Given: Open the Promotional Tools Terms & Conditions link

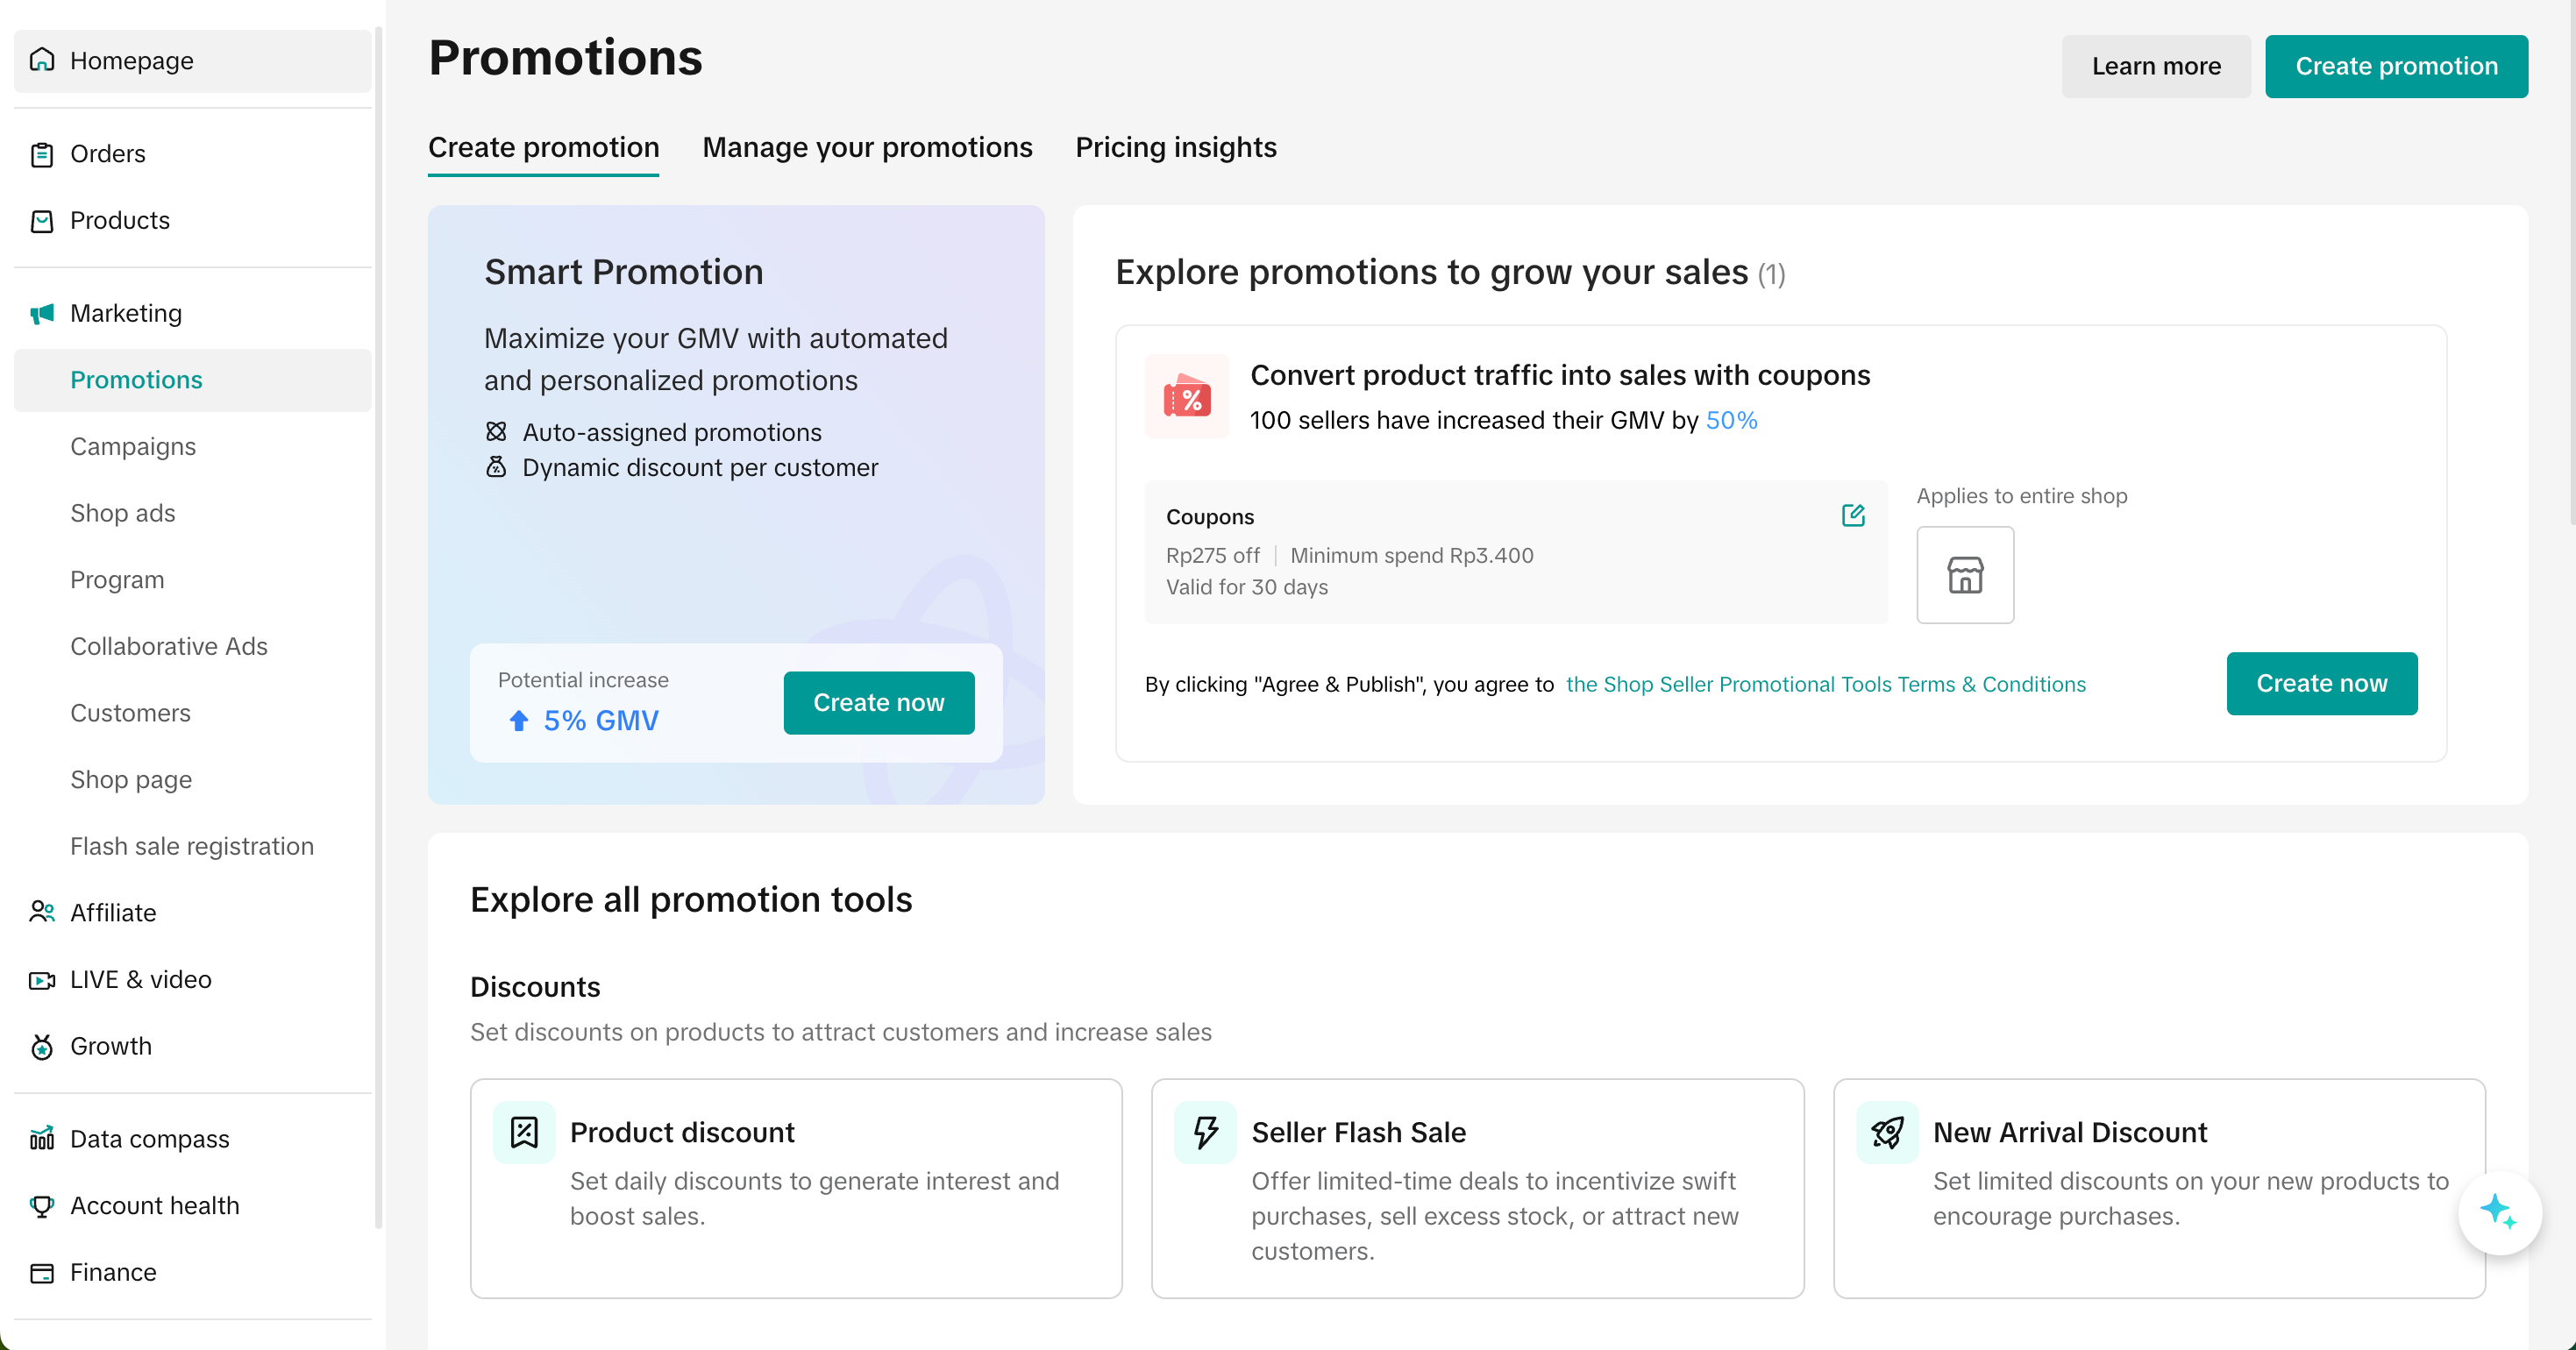Looking at the screenshot, I should tap(1825, 684).
